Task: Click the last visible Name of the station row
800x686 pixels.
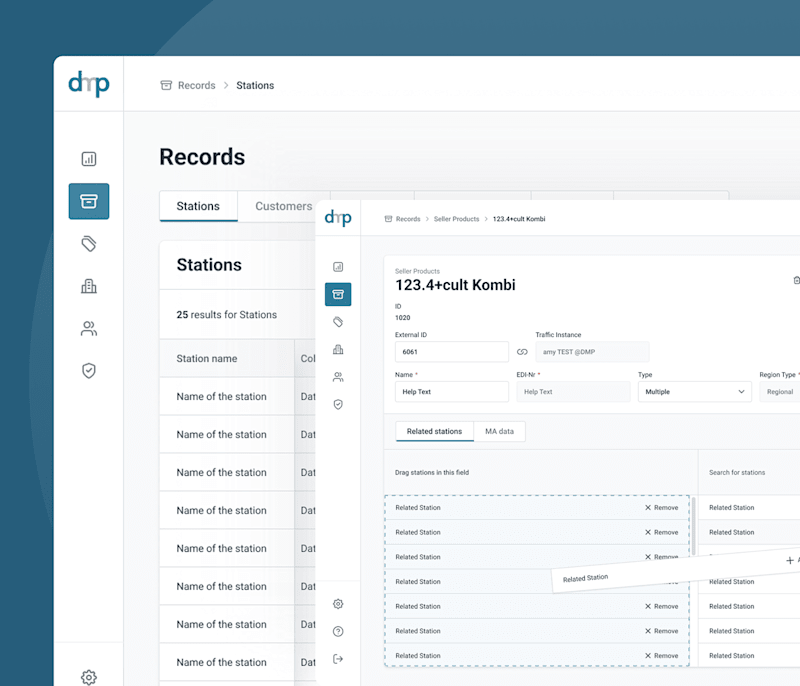Action: pos(227,662)
